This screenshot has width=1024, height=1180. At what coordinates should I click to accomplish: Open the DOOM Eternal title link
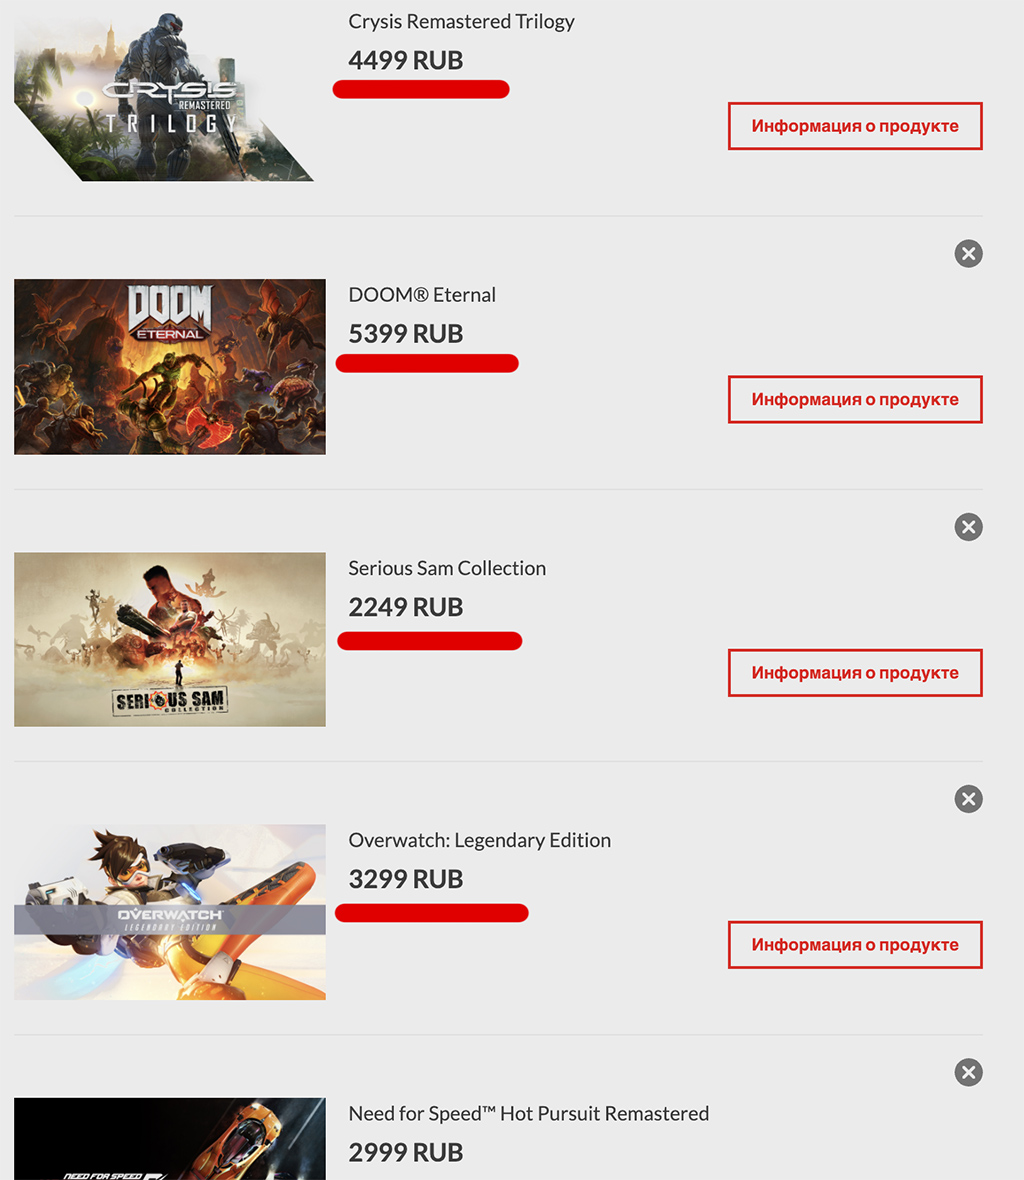[422, 295]
